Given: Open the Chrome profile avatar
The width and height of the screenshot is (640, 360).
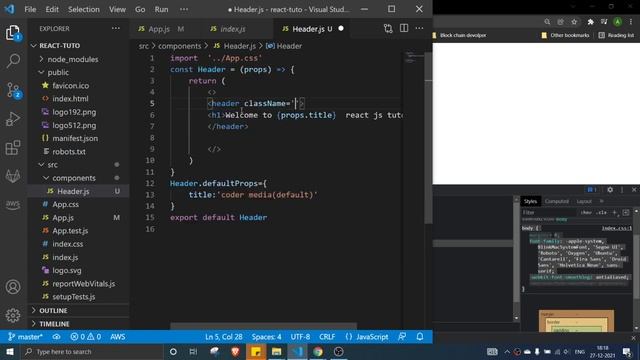Looking at the screenshot, I should (618, 22).
